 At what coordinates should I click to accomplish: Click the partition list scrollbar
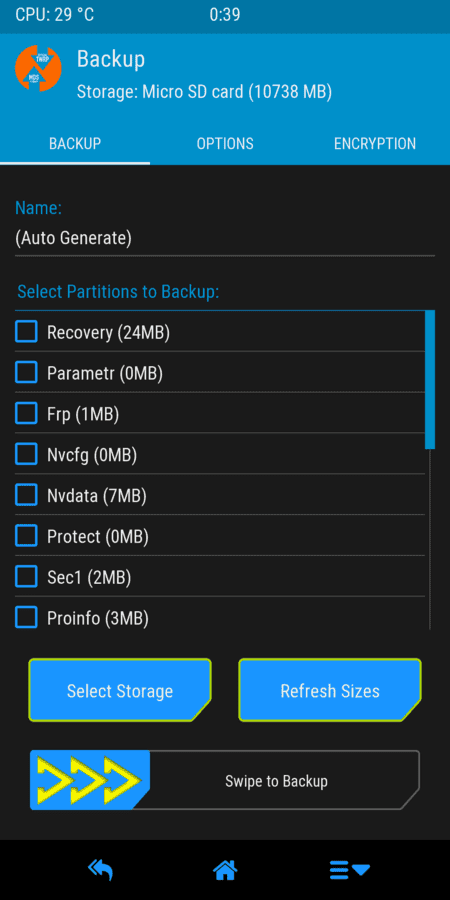tap(430, 379)
